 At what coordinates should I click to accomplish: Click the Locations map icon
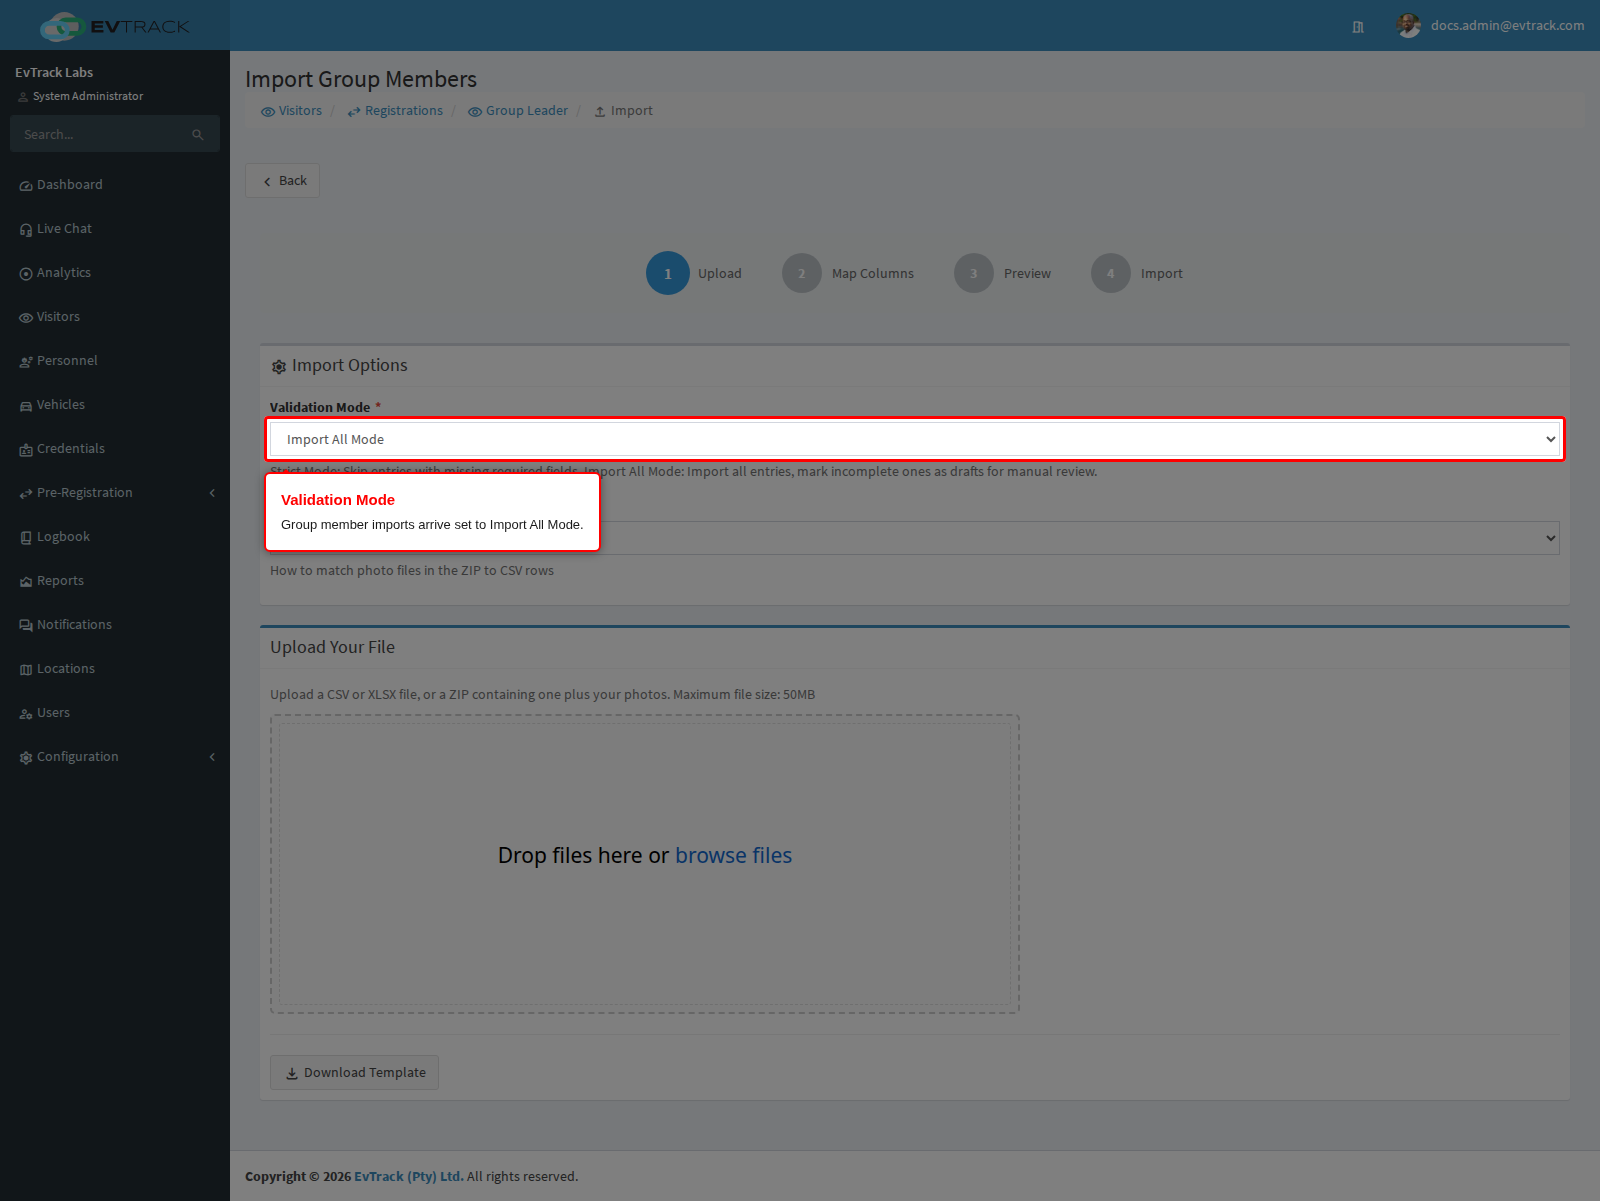(x=26, y=670)
